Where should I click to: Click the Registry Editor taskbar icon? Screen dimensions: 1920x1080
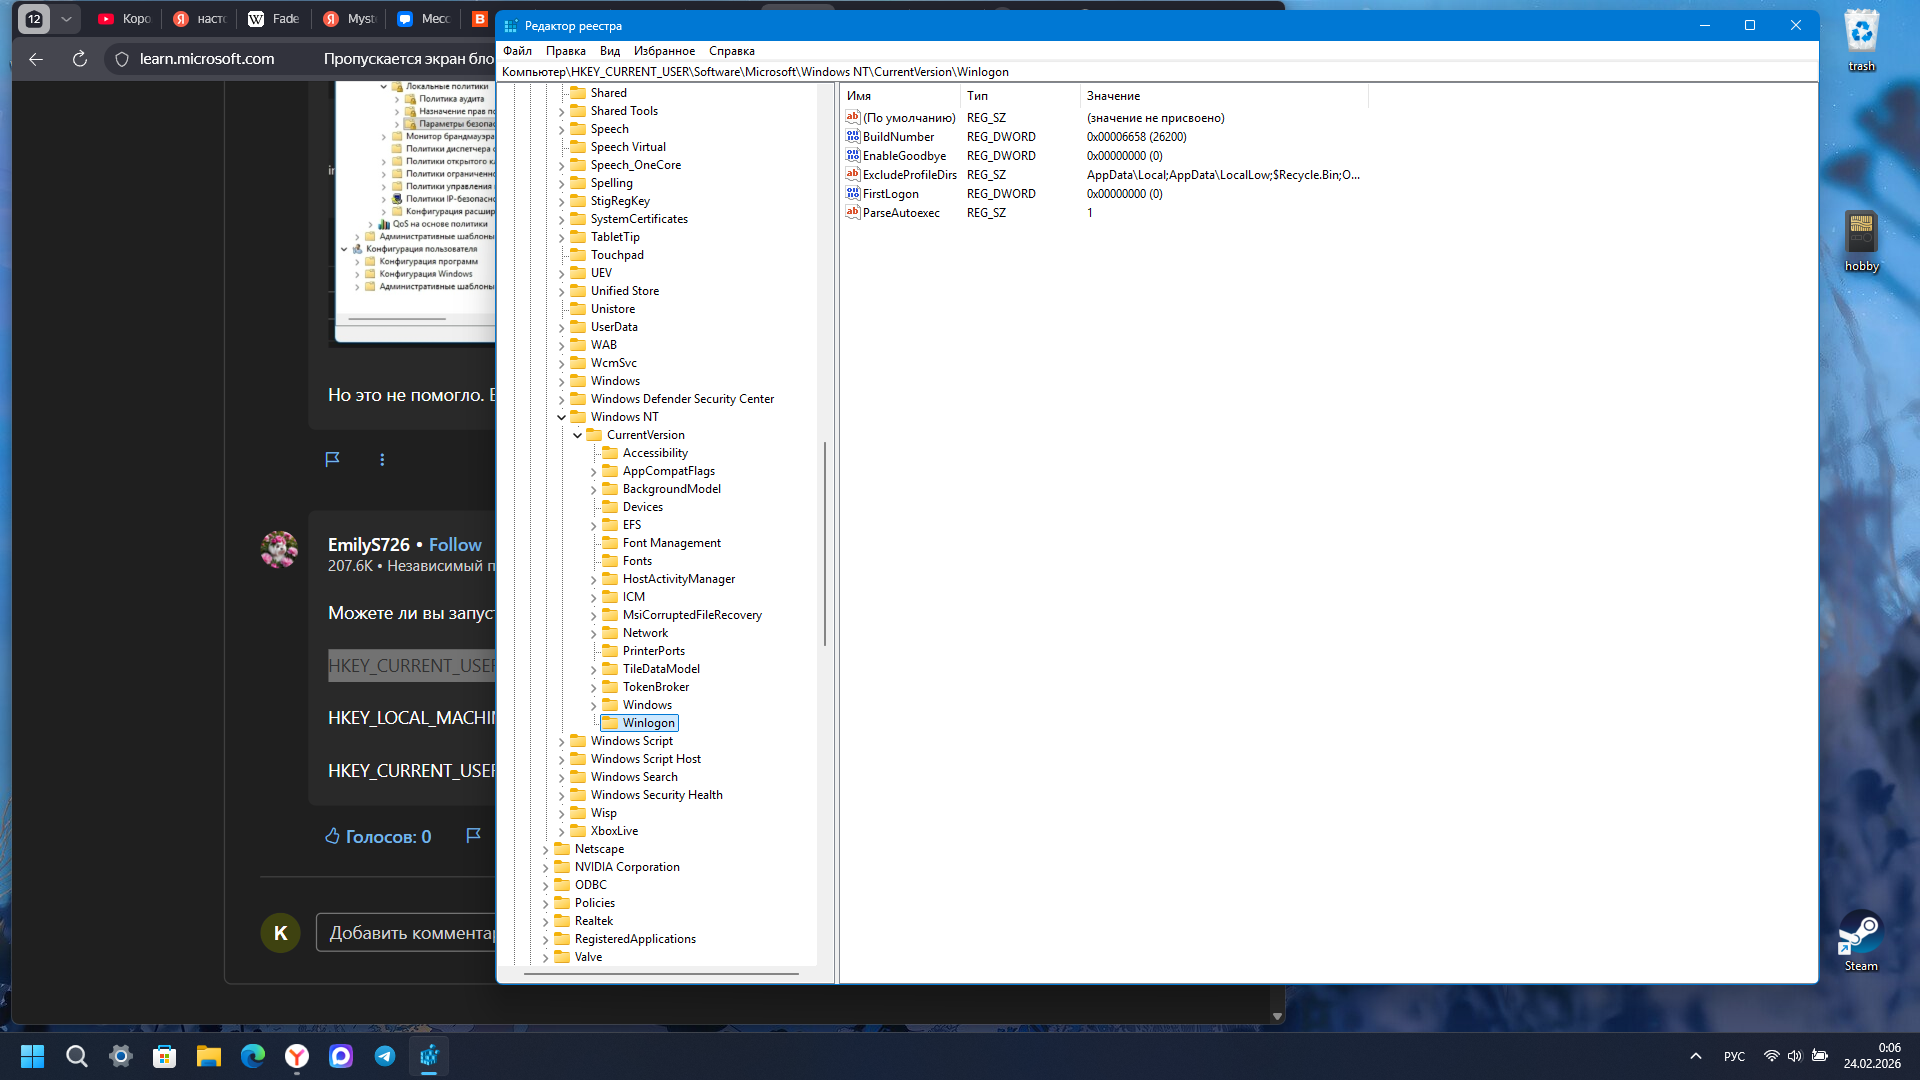coord(429,1056)
